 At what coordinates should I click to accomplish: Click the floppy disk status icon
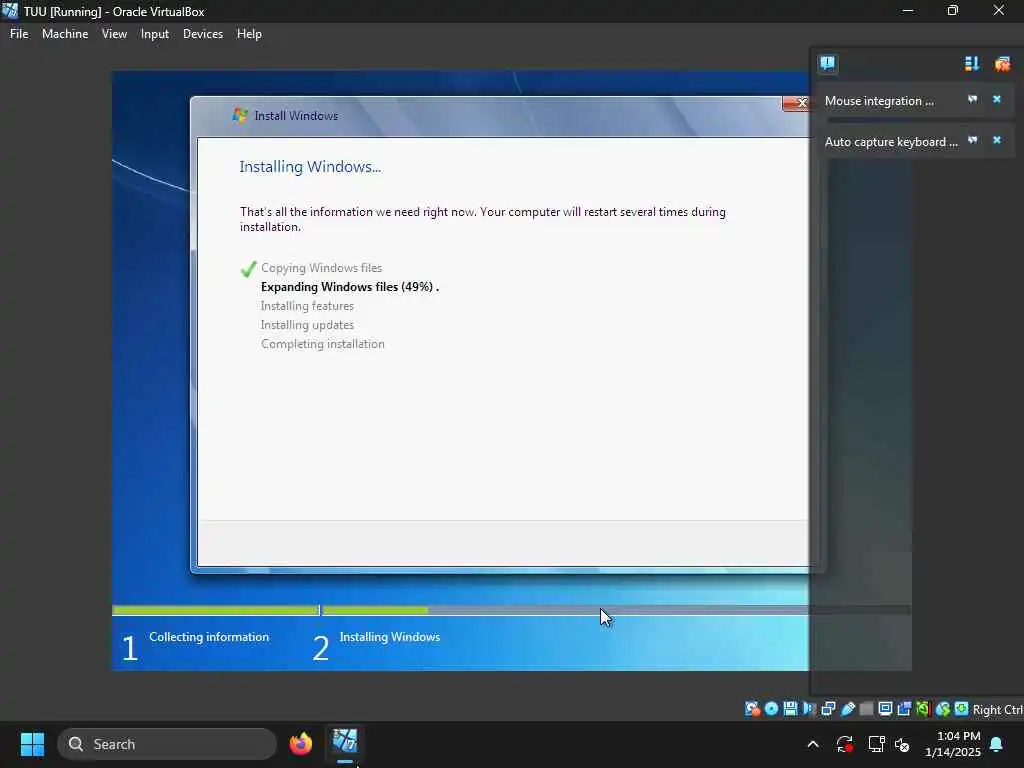click(790, 709)
